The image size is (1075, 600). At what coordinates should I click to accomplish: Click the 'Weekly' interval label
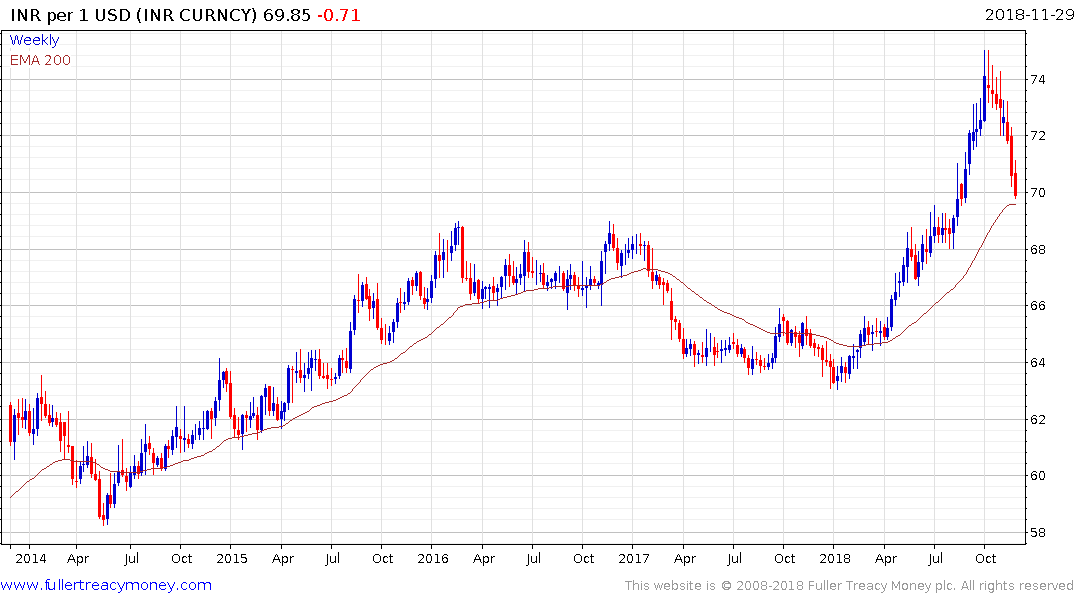[x=34, y=40]
